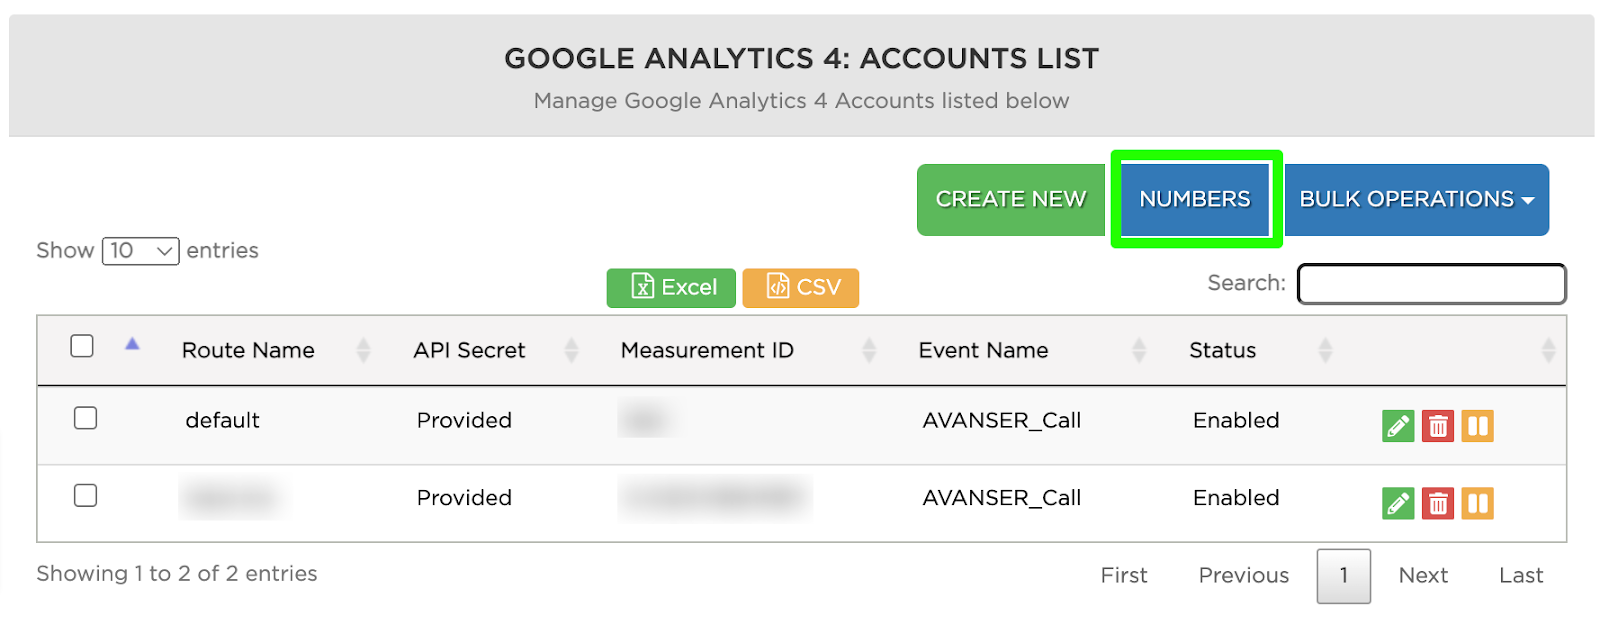Check the default route row checkbox

coord(86,418)
